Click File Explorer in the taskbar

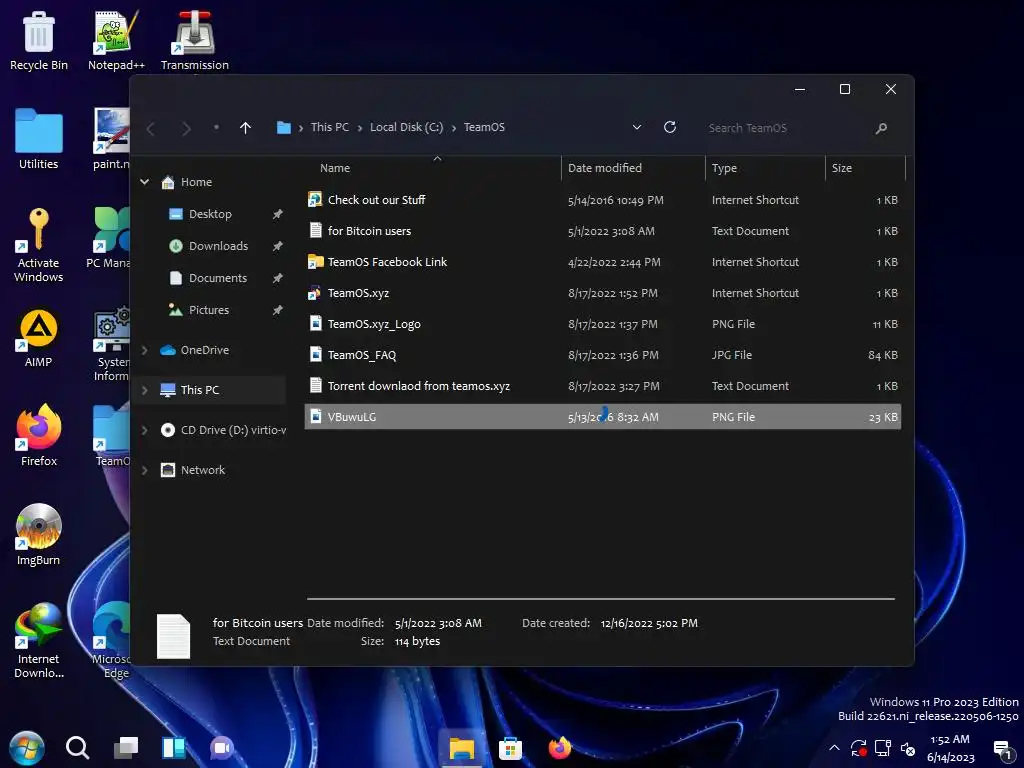[x=461, y=748]
